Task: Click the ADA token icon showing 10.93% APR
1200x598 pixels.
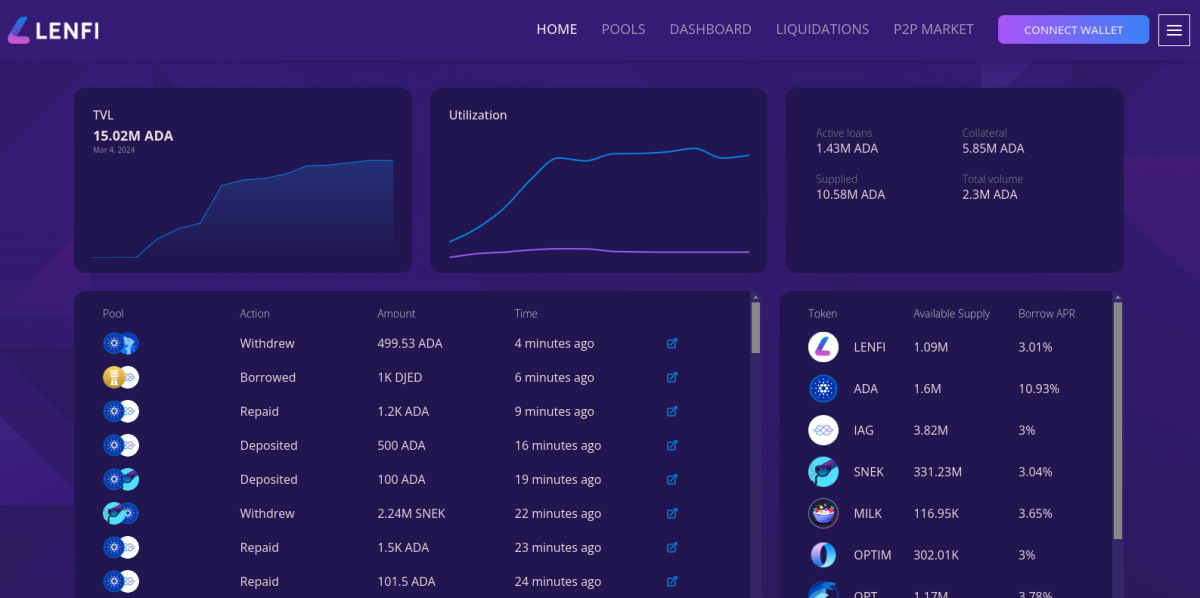Action: click(x=823, y=388)
